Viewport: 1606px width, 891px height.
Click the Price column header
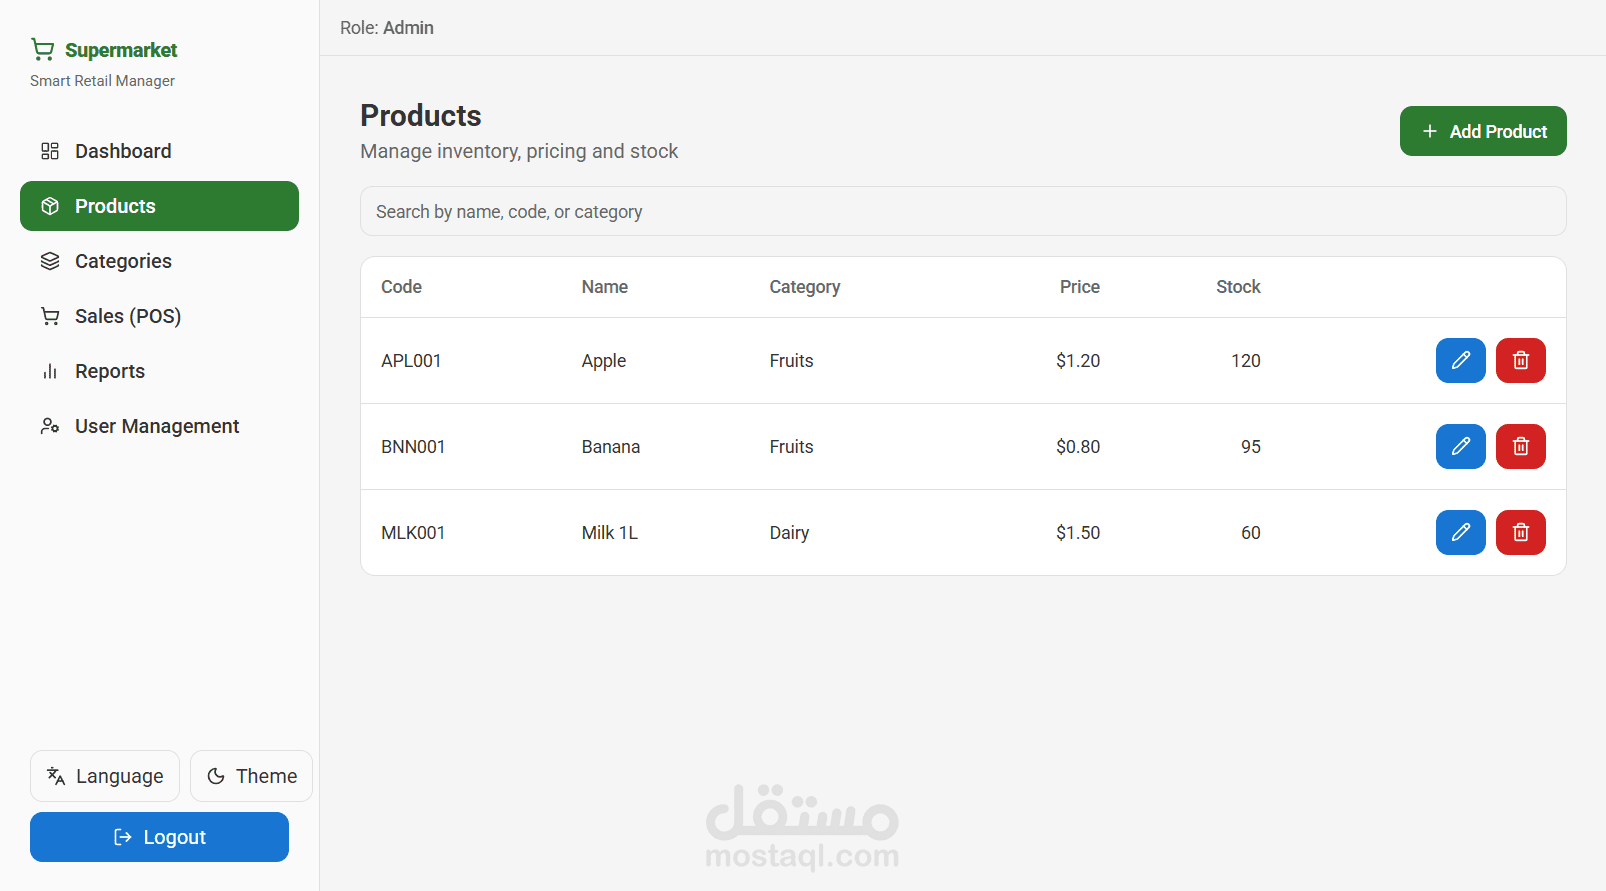coord(1079,287)
